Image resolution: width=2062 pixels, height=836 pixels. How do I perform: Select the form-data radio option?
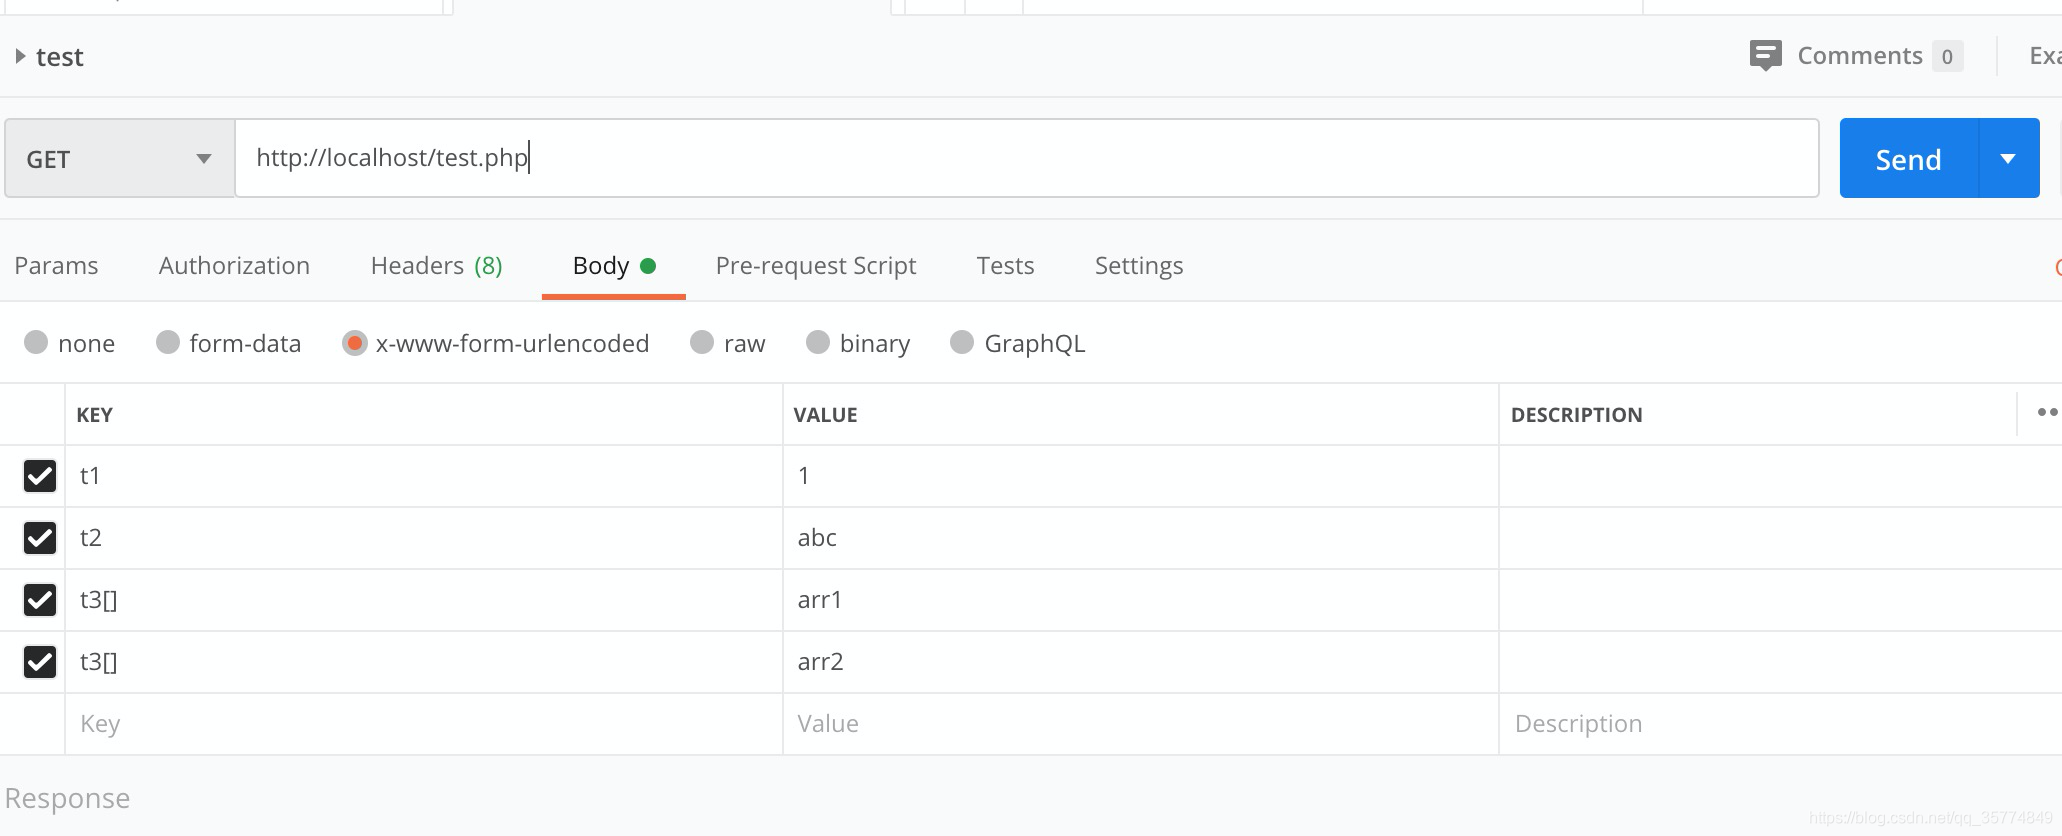coord(168,343)
